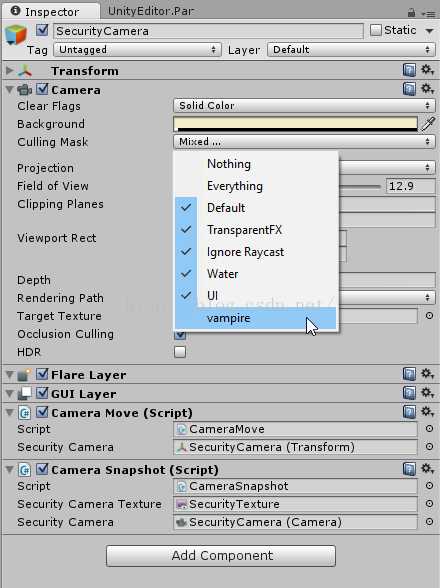This screenshot has width=440, height=588.
Task: Open the Clear Flags dropdown
Action: pyautogui.click(x=304, y=106)
